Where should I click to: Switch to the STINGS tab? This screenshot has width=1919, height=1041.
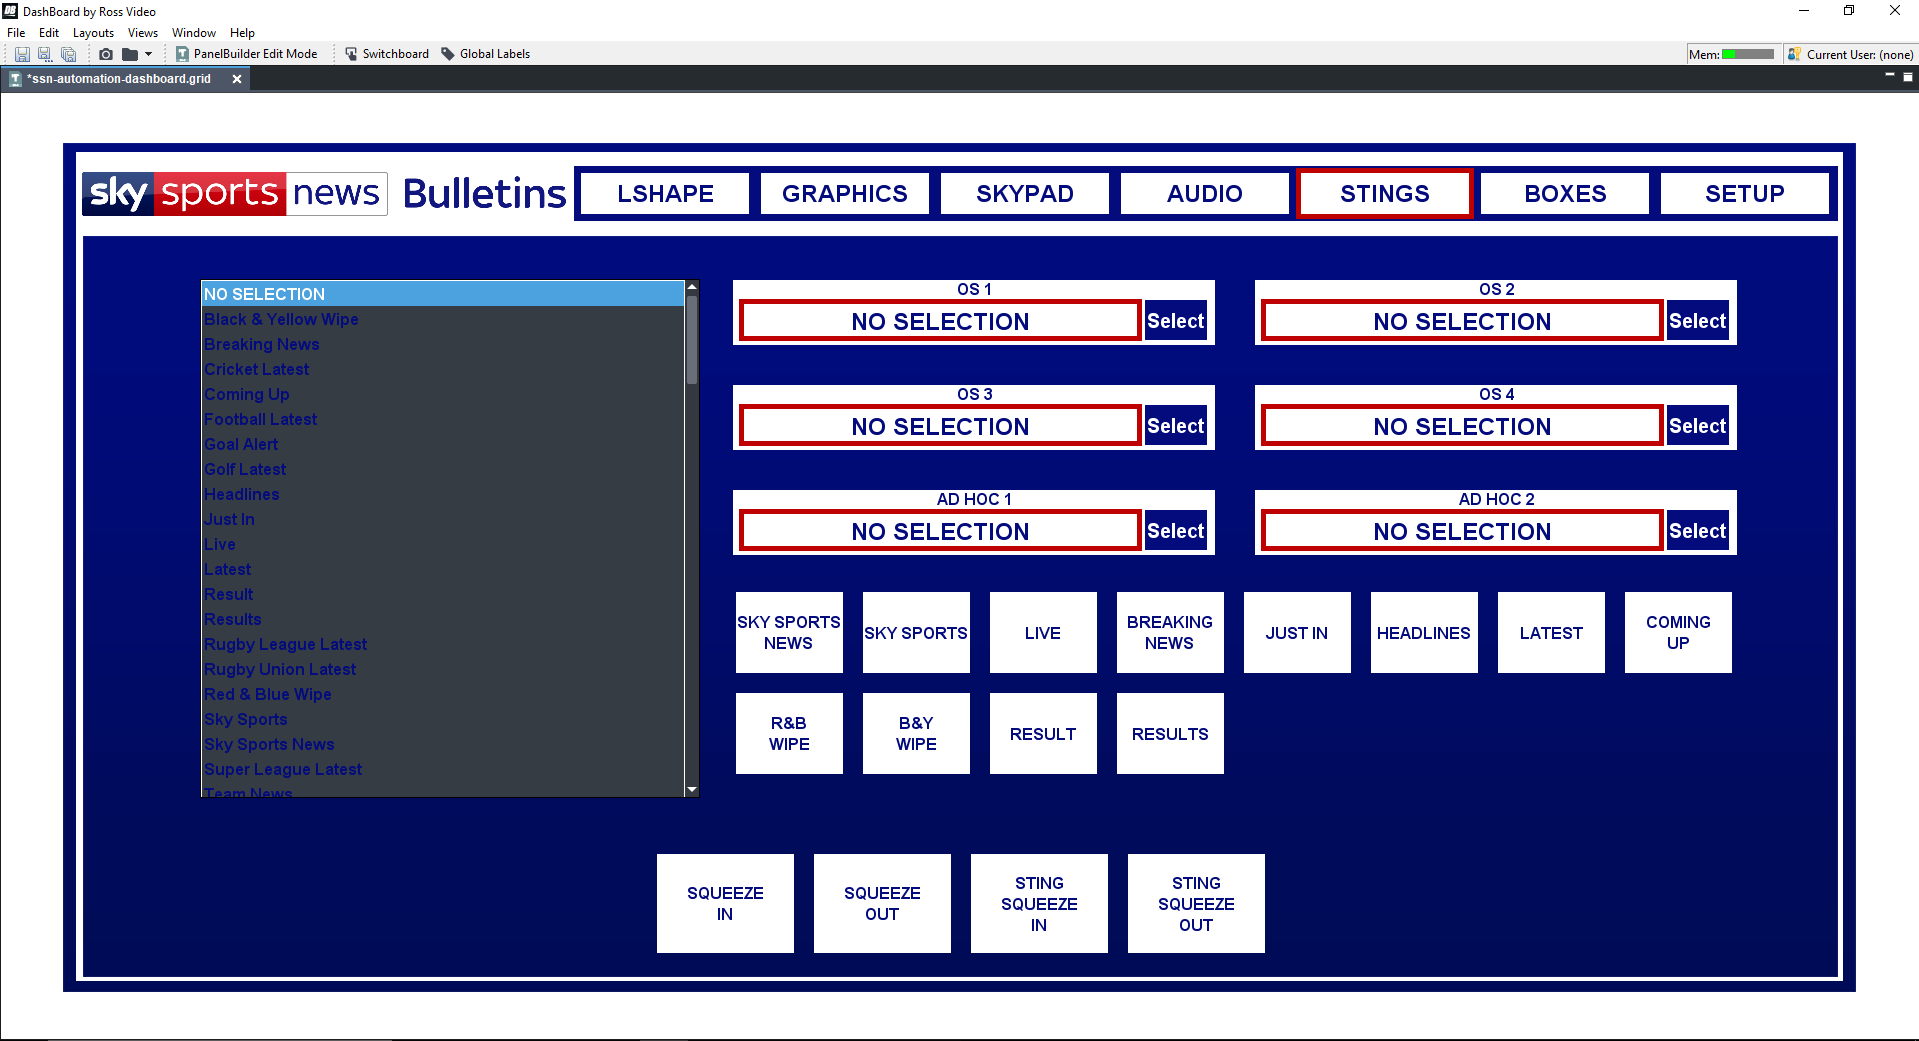(1385, 194)
